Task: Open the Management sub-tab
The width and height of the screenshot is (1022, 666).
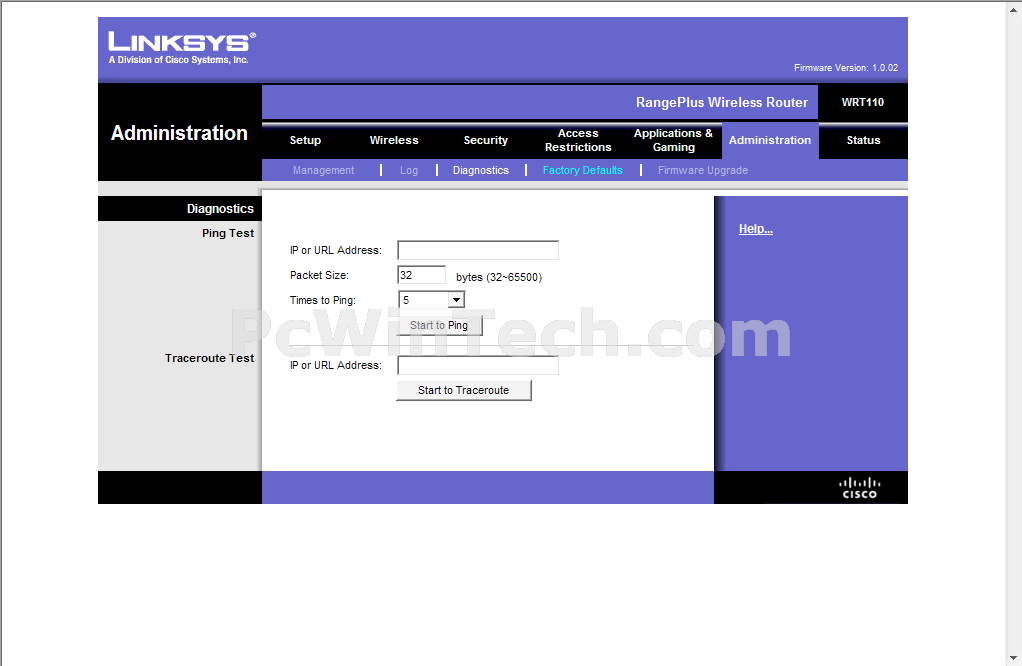Action: click(323, 170)
